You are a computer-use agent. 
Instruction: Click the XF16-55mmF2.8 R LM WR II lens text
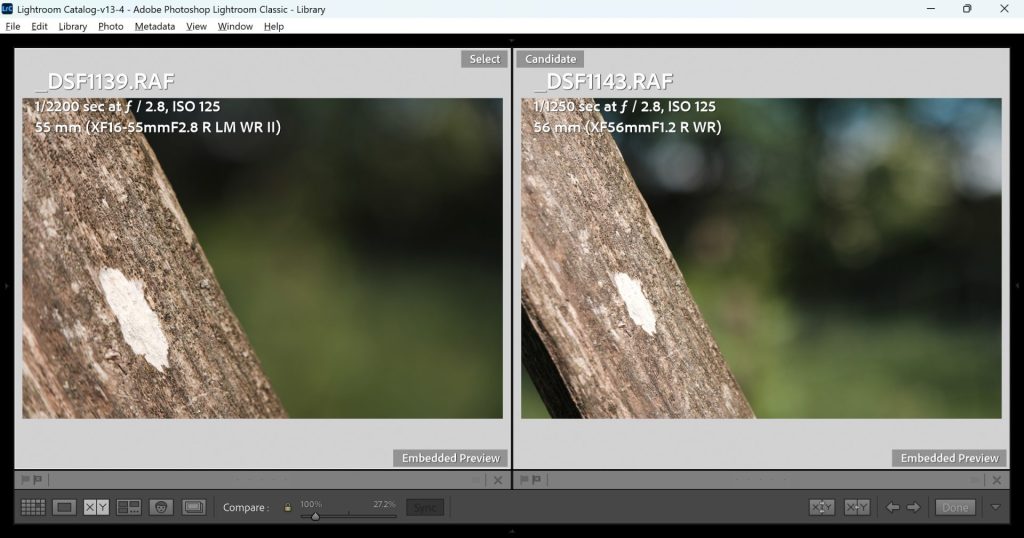(183, 127)
